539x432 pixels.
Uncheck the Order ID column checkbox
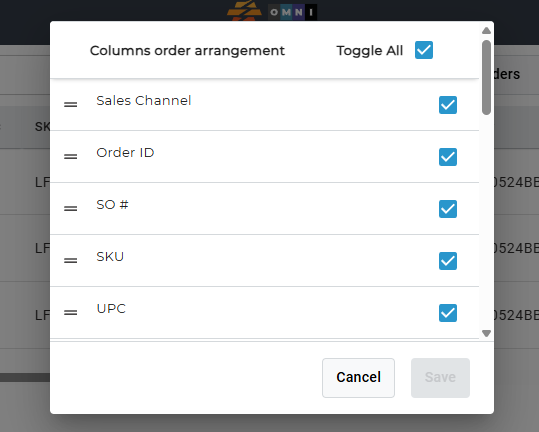(x=448, y=157)
